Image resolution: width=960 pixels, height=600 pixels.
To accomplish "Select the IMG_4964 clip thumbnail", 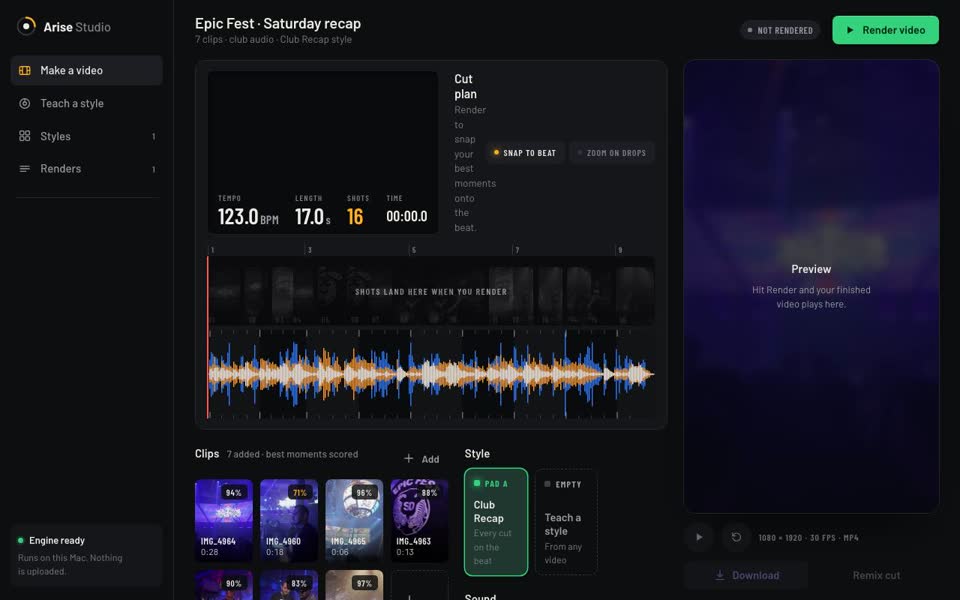I will [x=223, y=520].
